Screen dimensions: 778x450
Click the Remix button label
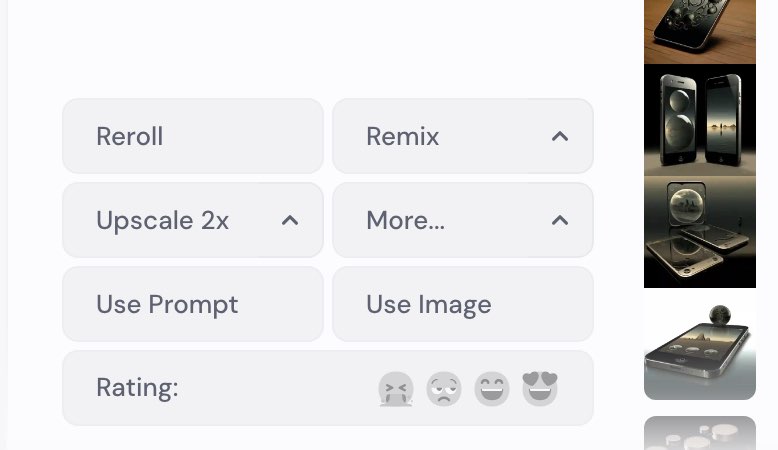point(403,136)
